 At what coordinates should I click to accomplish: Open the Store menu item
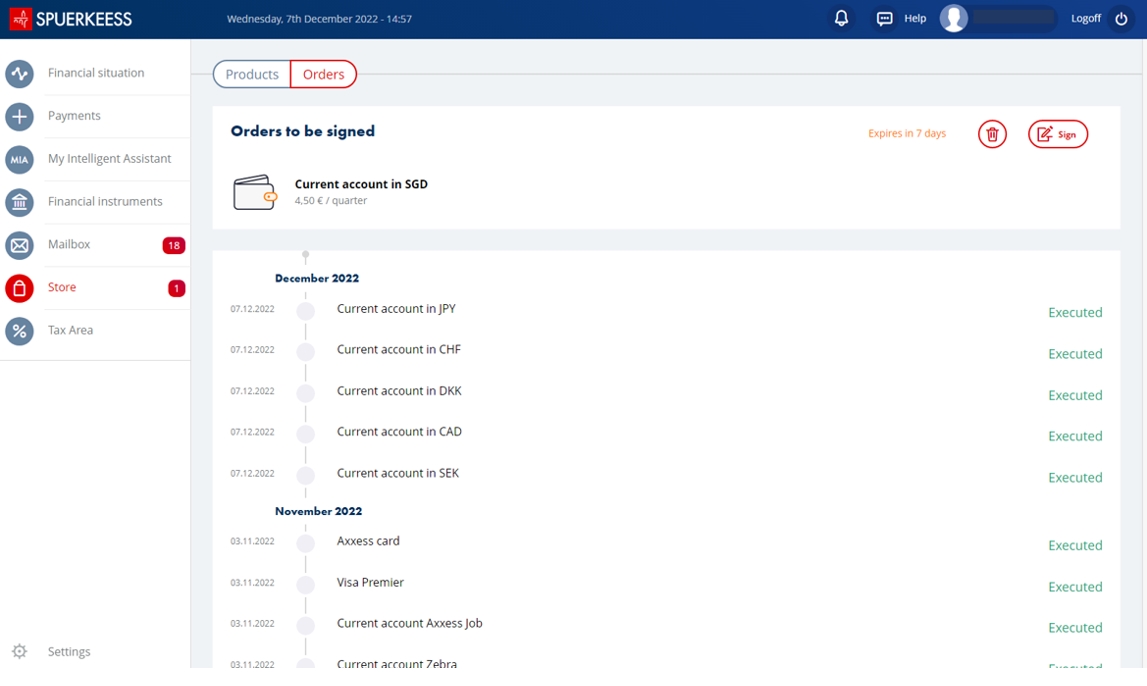[62, 288]
